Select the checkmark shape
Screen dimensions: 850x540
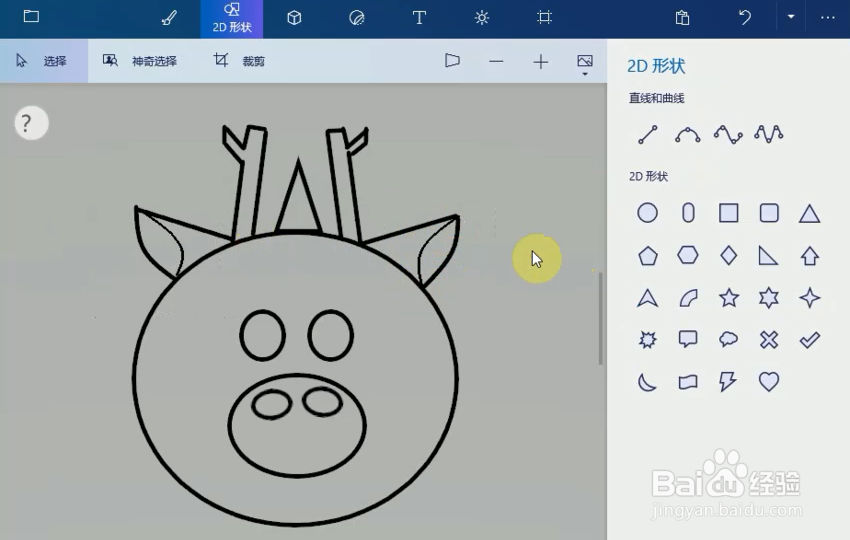tap(809, 340)
